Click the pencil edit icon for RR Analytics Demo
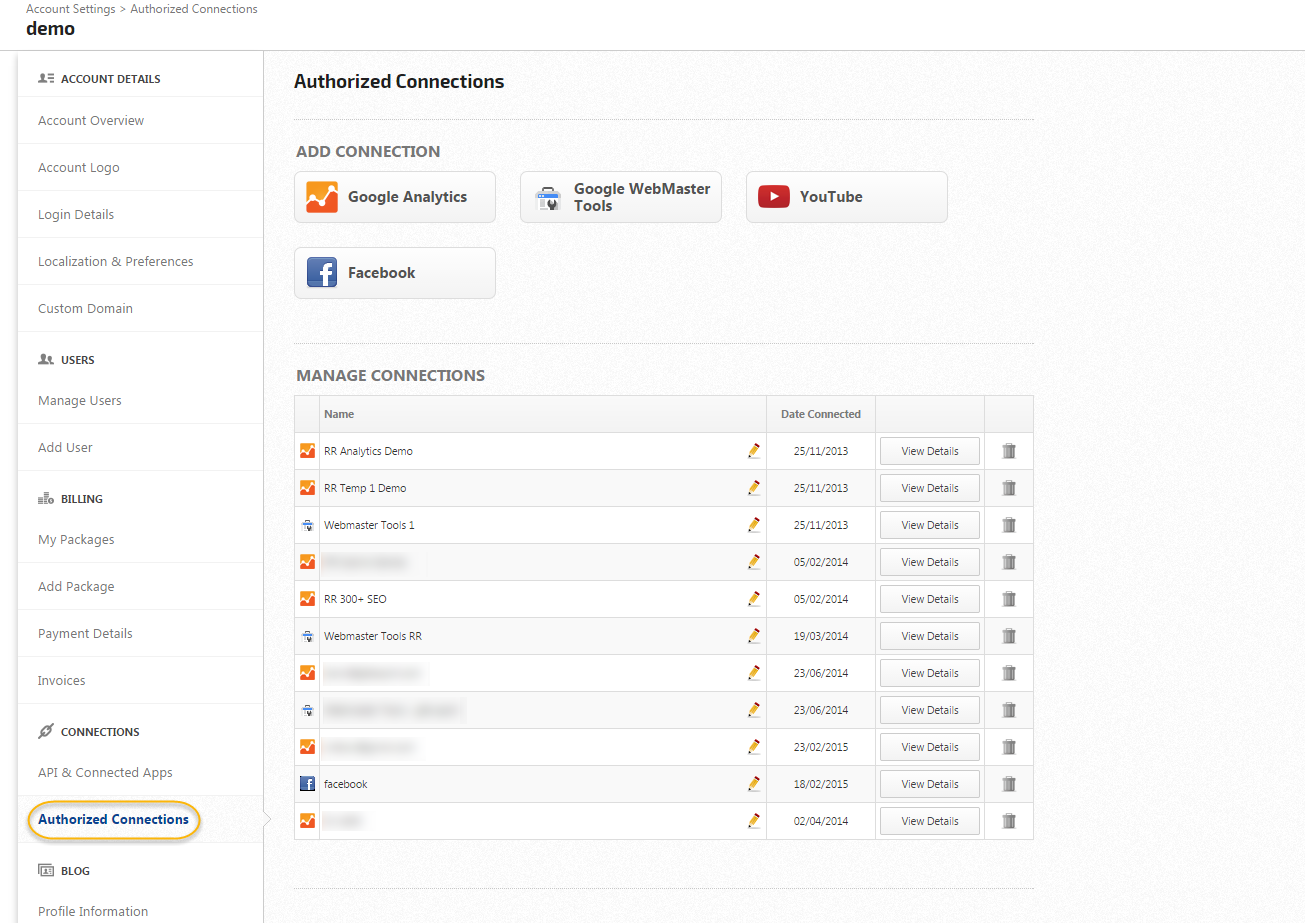This screenshot has height=923, width=1305. 754,451
